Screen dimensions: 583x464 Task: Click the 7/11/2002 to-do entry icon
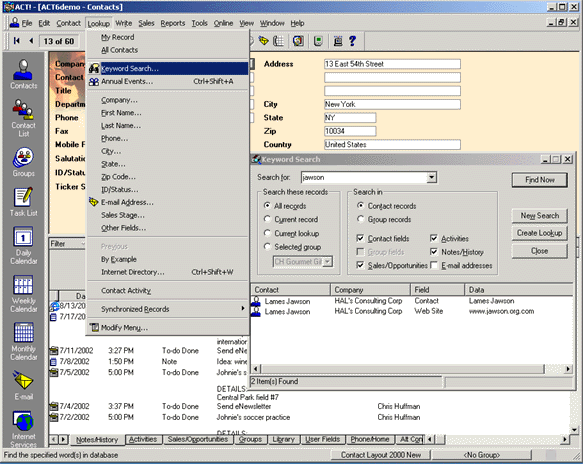(54, 351)
